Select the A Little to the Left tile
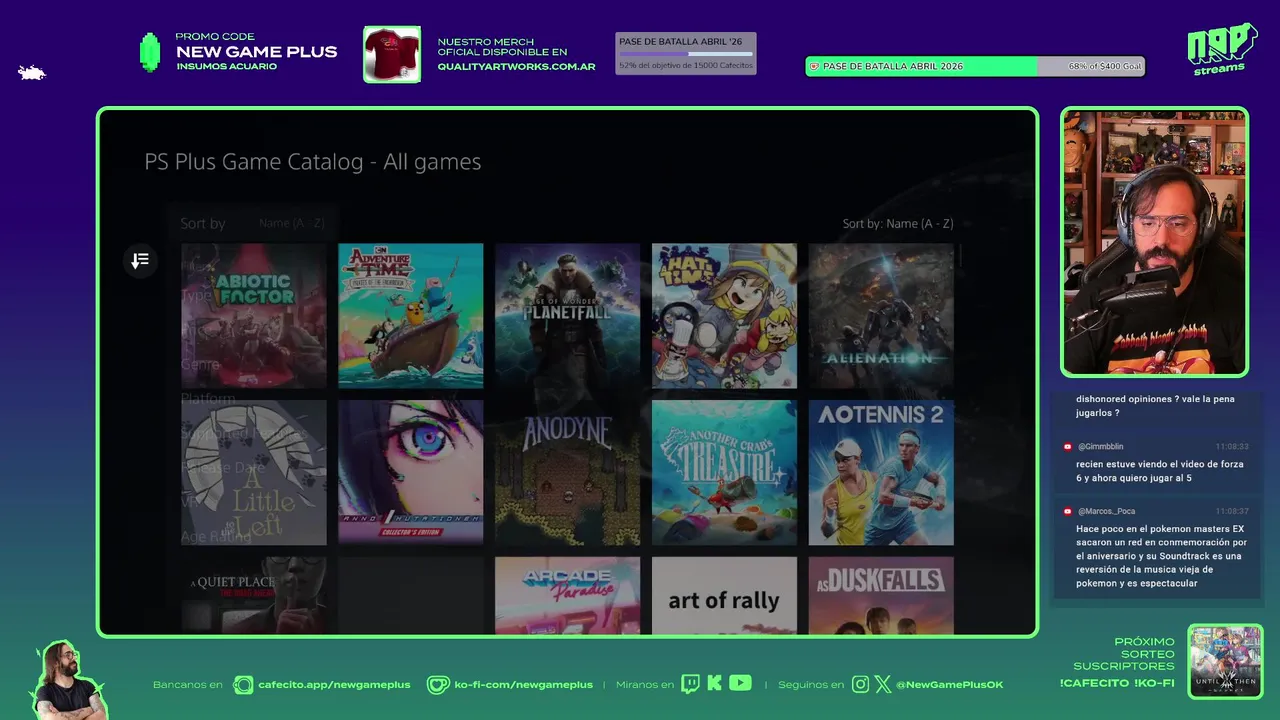Viewport: 1280px width, 720px height. (254, 473)
